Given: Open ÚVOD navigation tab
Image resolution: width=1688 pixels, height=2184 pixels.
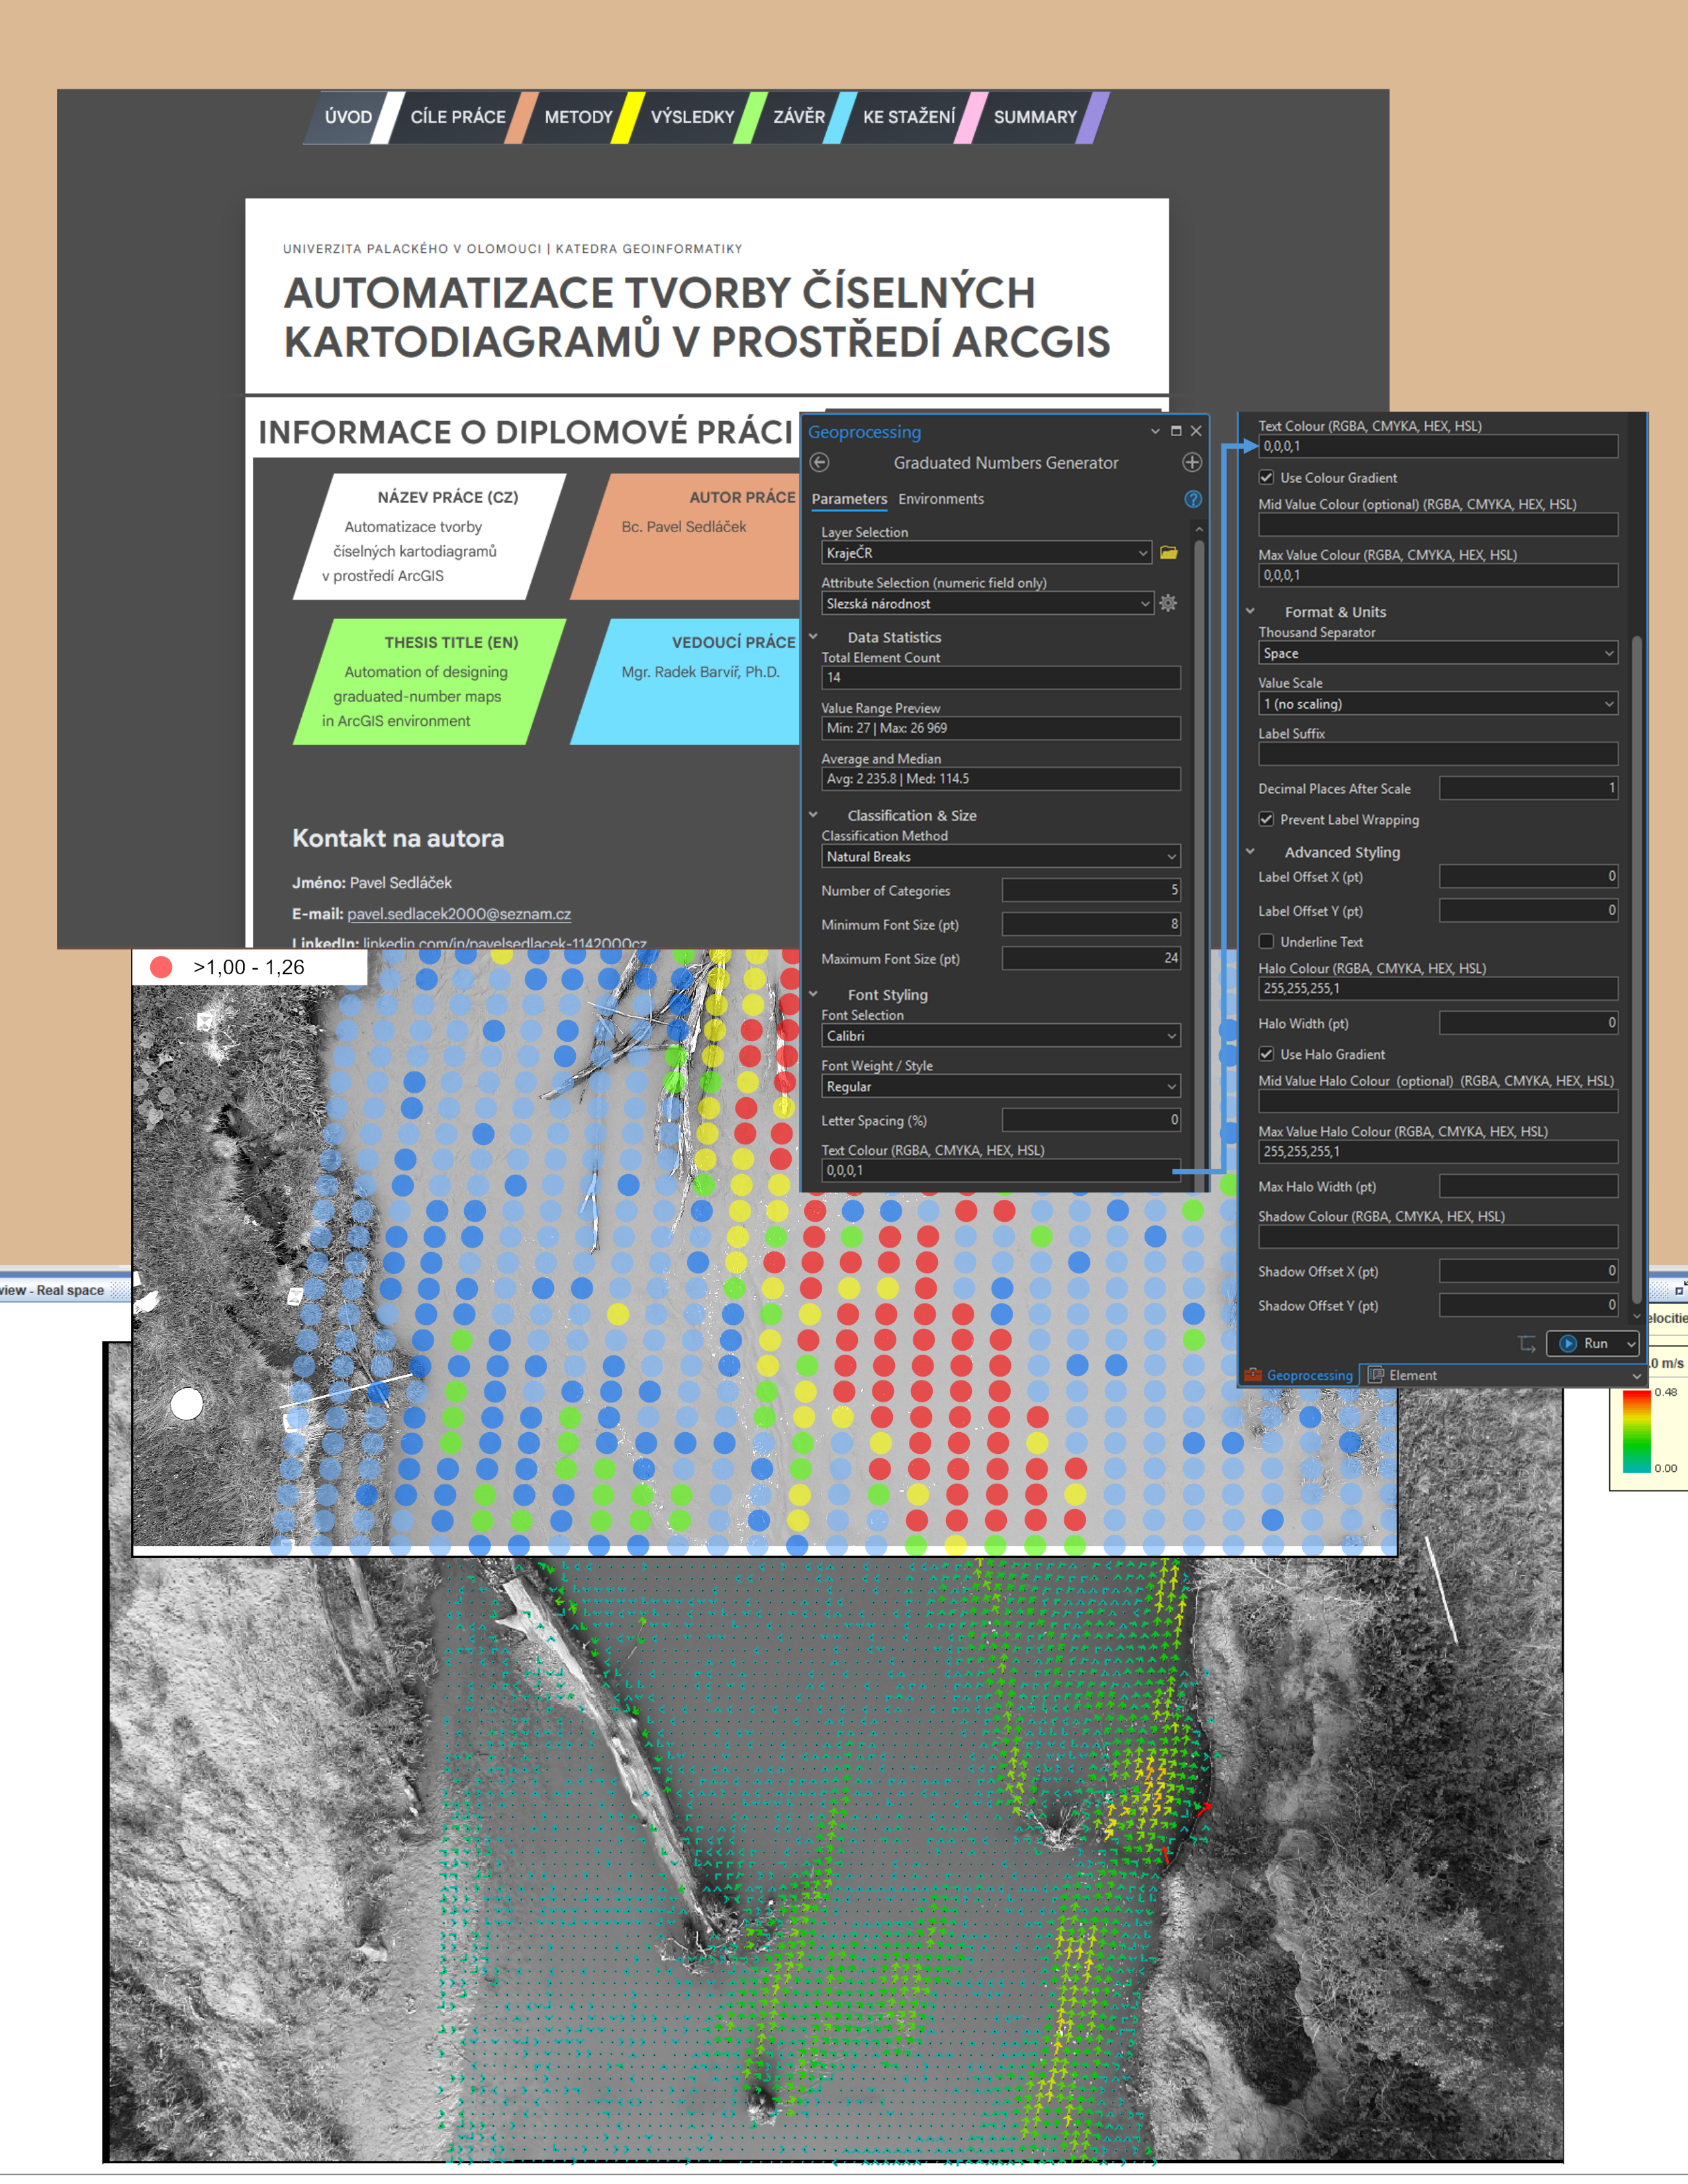Looking at the screenshot, I should pyautogui.click(x=348, y=117).
